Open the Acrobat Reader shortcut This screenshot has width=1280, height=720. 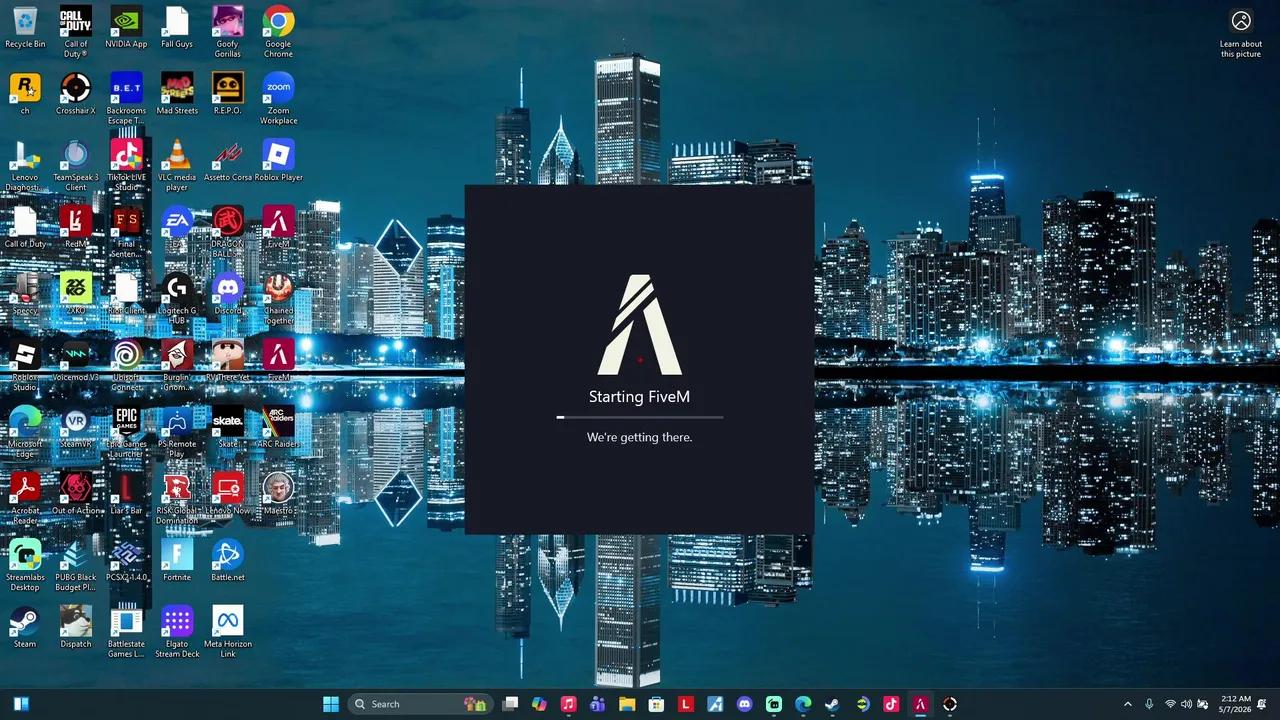pyautogui.click(x=25, y=498)
